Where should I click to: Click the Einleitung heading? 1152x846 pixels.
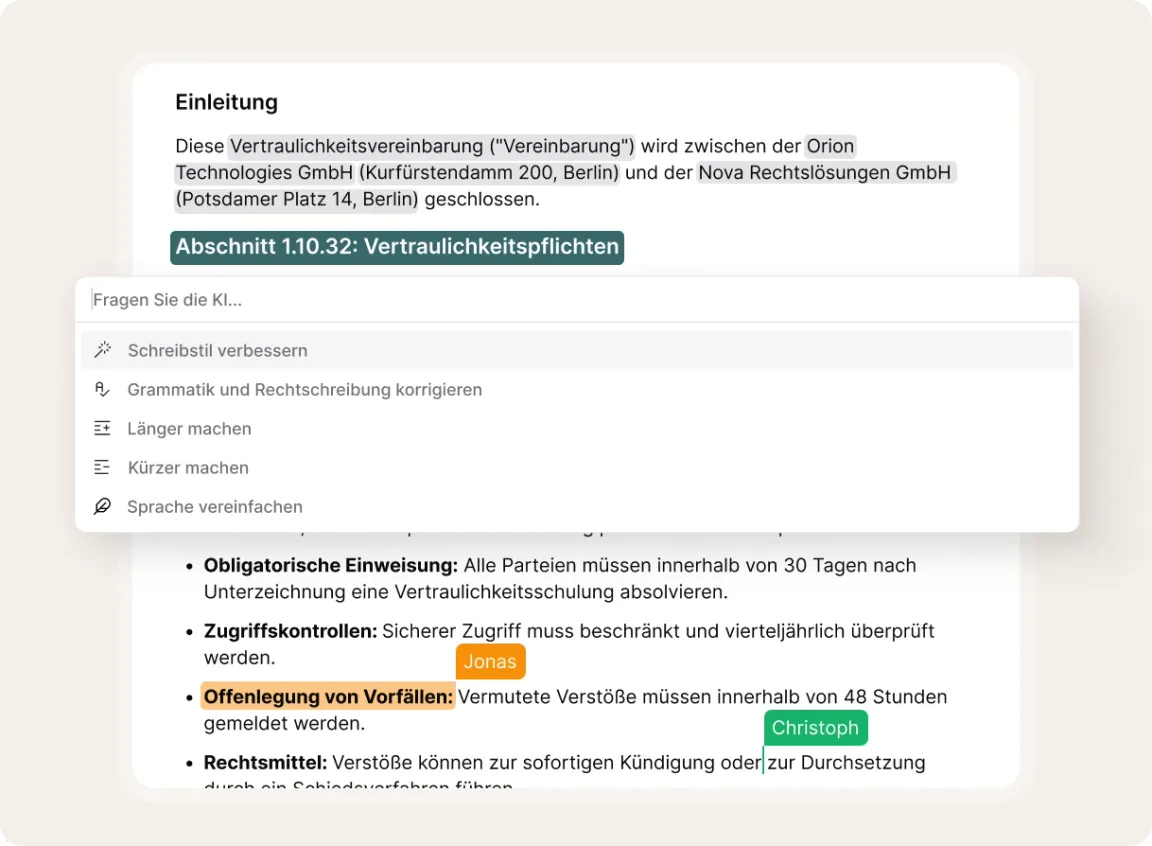pos(226,102)
